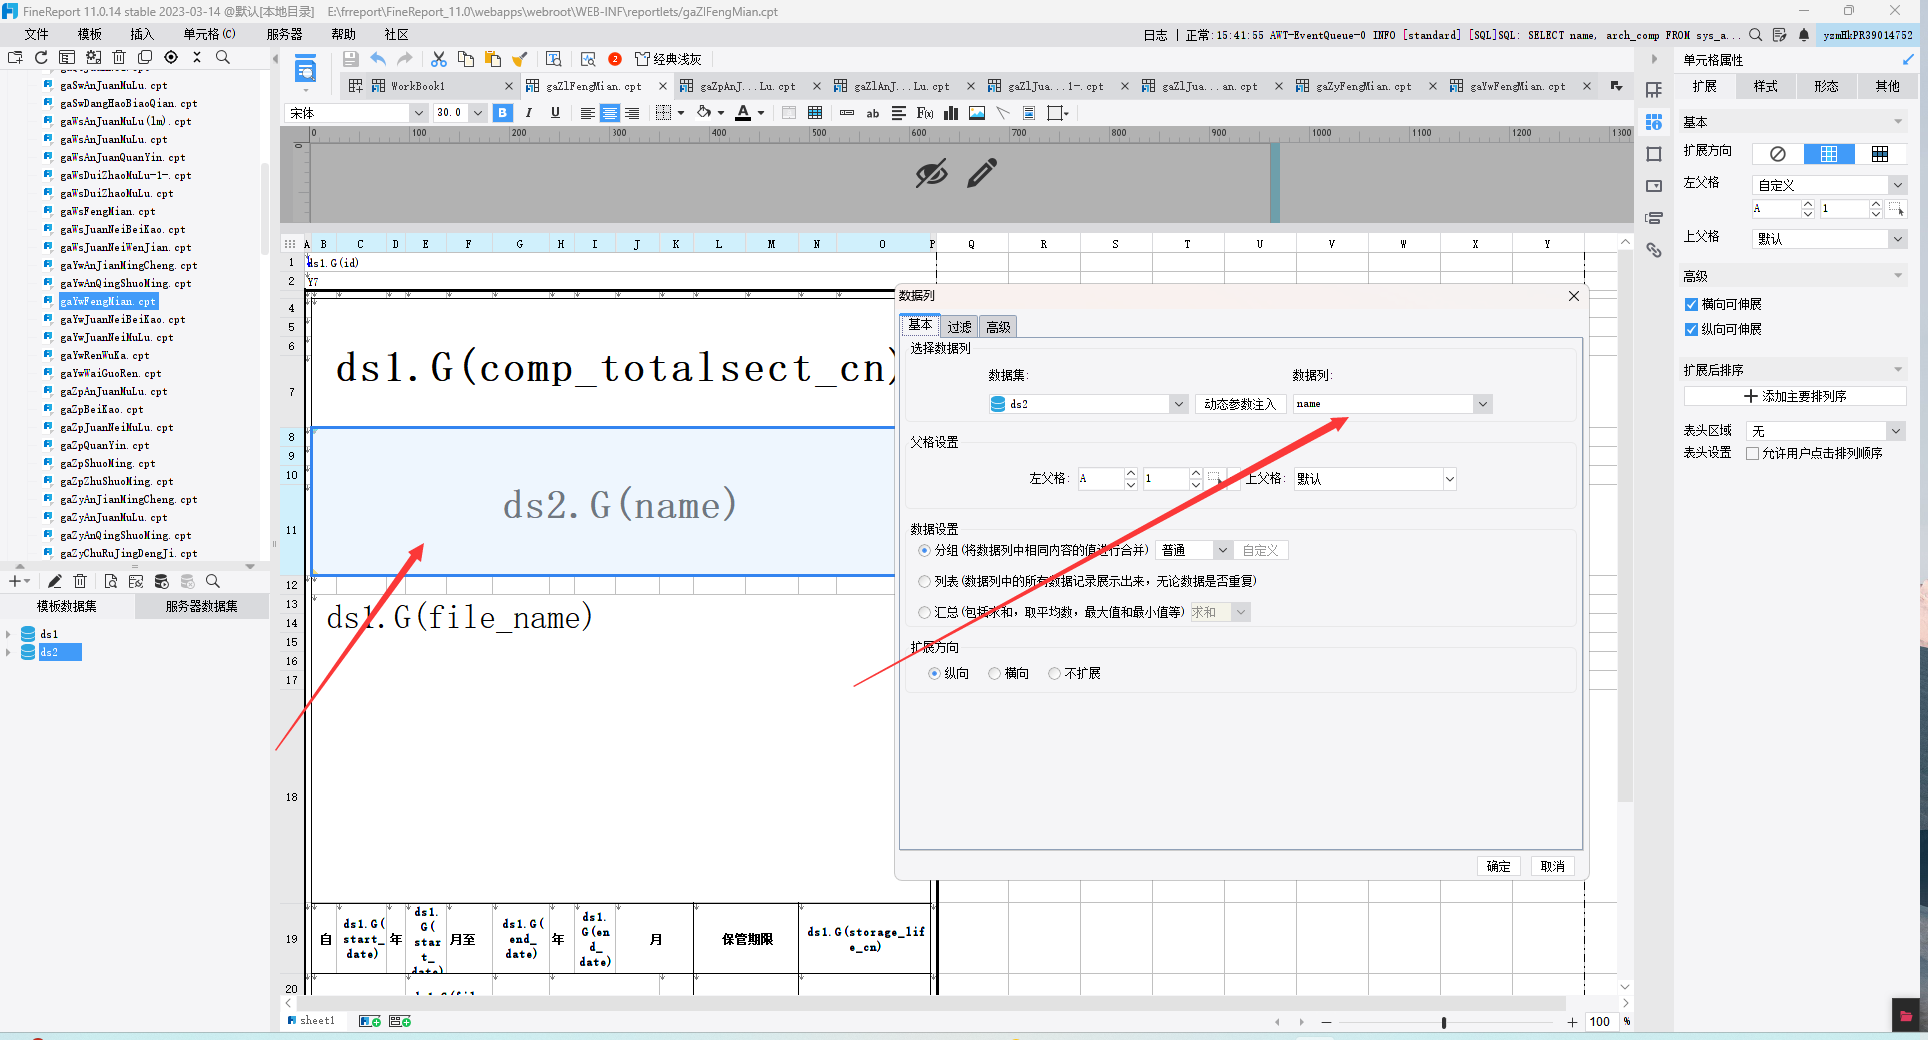Click the 动态参数注入 button

(1240, 404)
